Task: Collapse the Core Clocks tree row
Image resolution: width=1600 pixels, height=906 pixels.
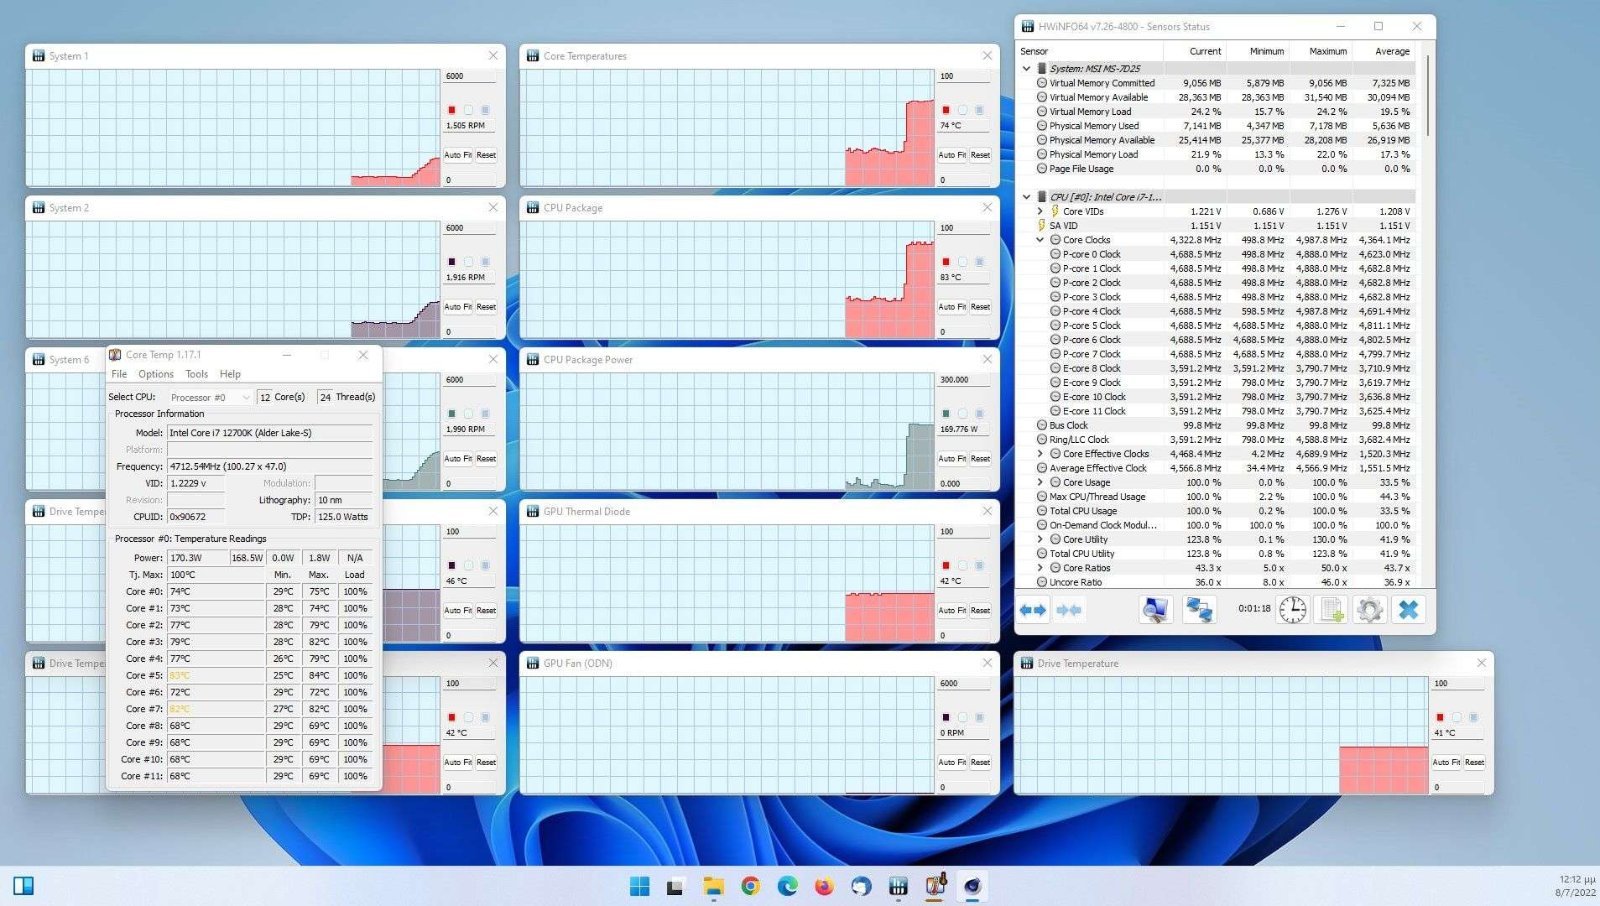Action: (1040, 240)
